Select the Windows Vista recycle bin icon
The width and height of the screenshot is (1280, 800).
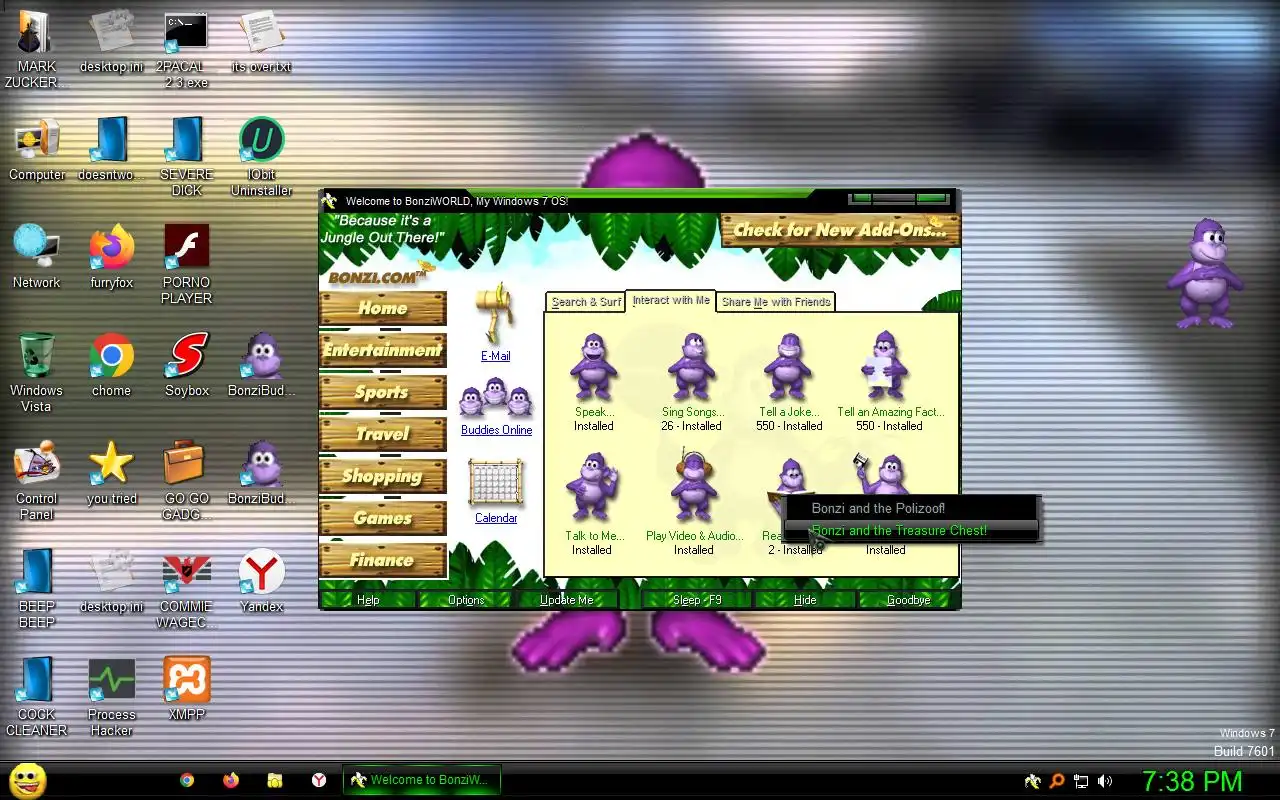(x=37, y=357)
